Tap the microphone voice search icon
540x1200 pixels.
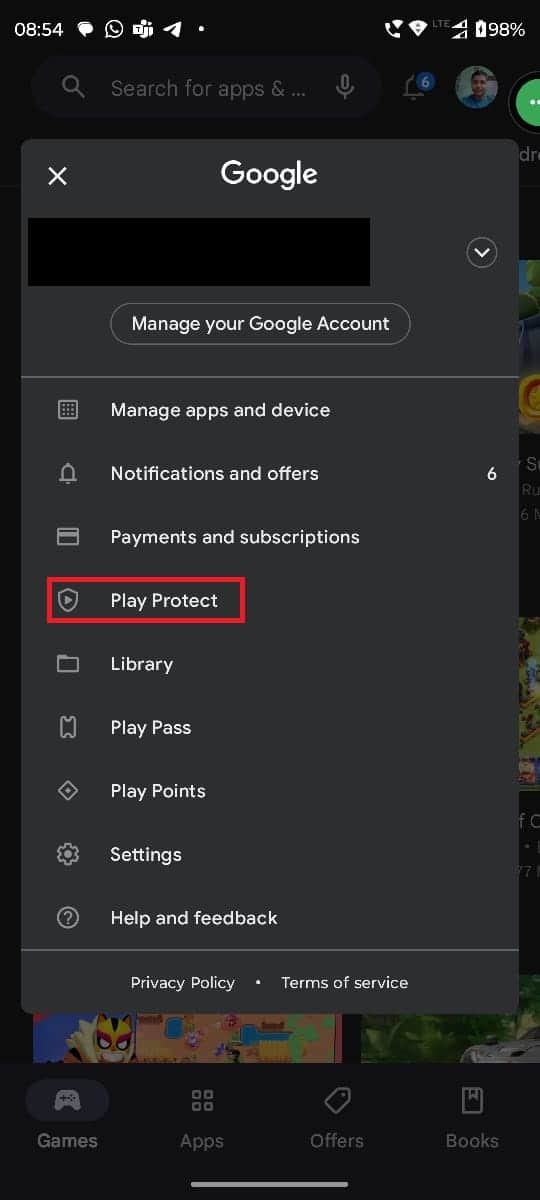point(345,88)
